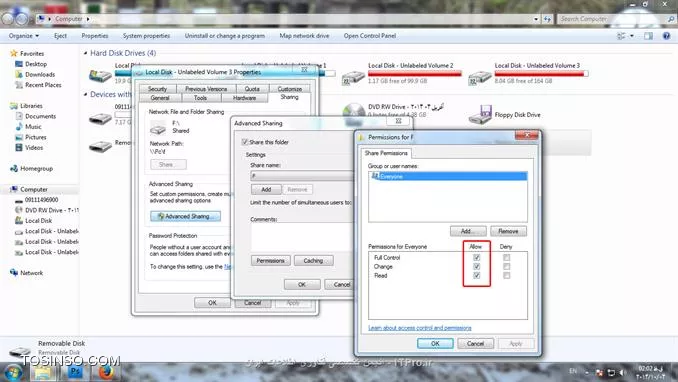Click Add button in Permissions dialog
Screen dimensions: 678x382
[x=468, y=231]
